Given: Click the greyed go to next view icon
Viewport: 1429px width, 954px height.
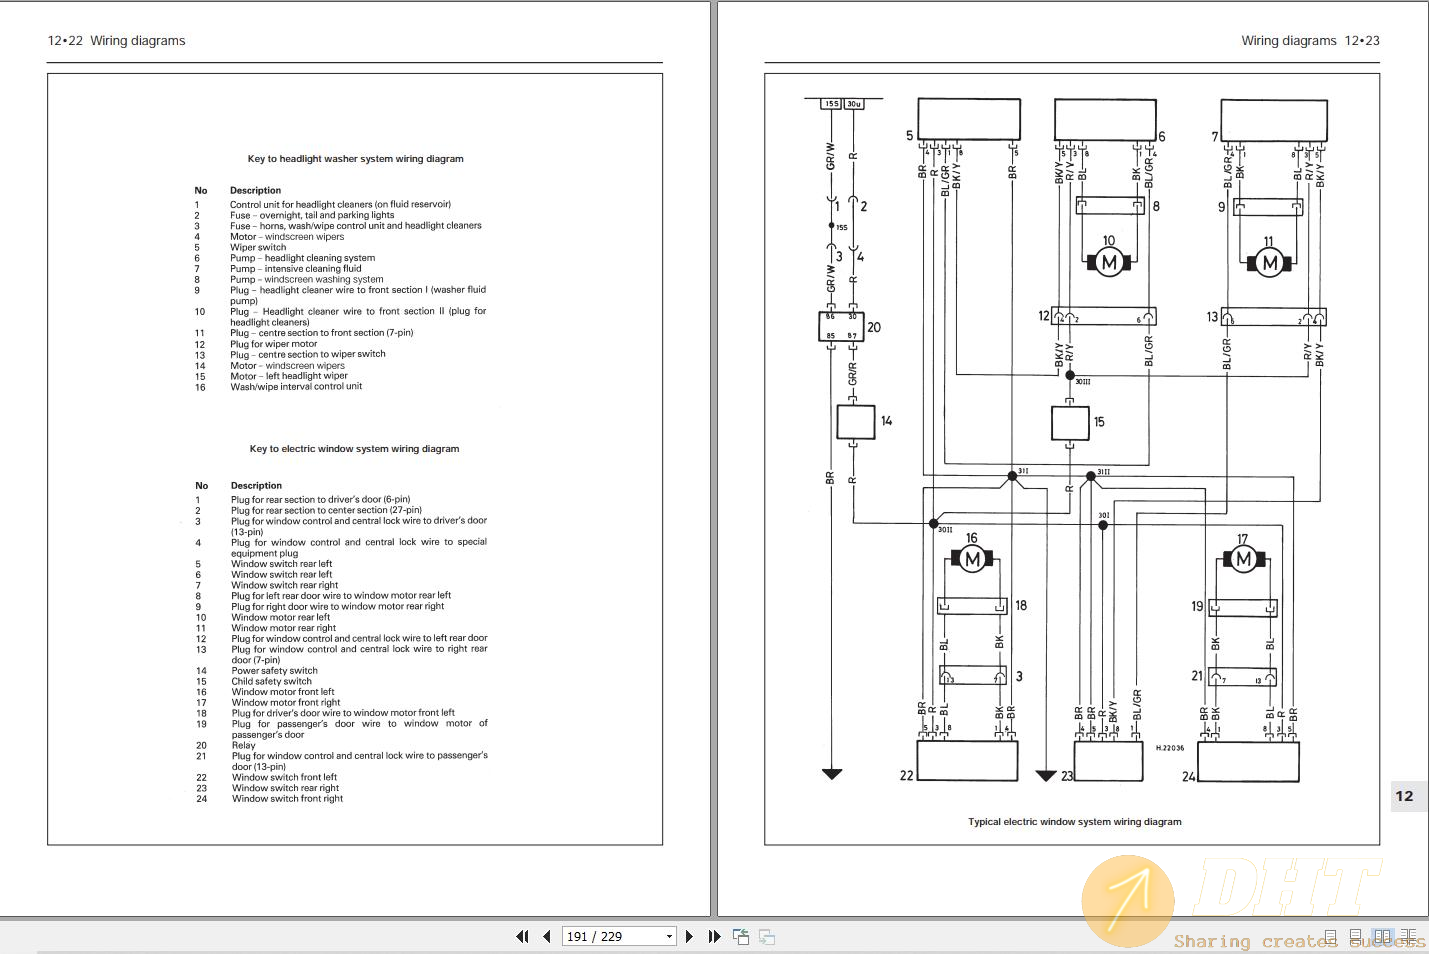Looking at the screenshot, I should 767,937.
